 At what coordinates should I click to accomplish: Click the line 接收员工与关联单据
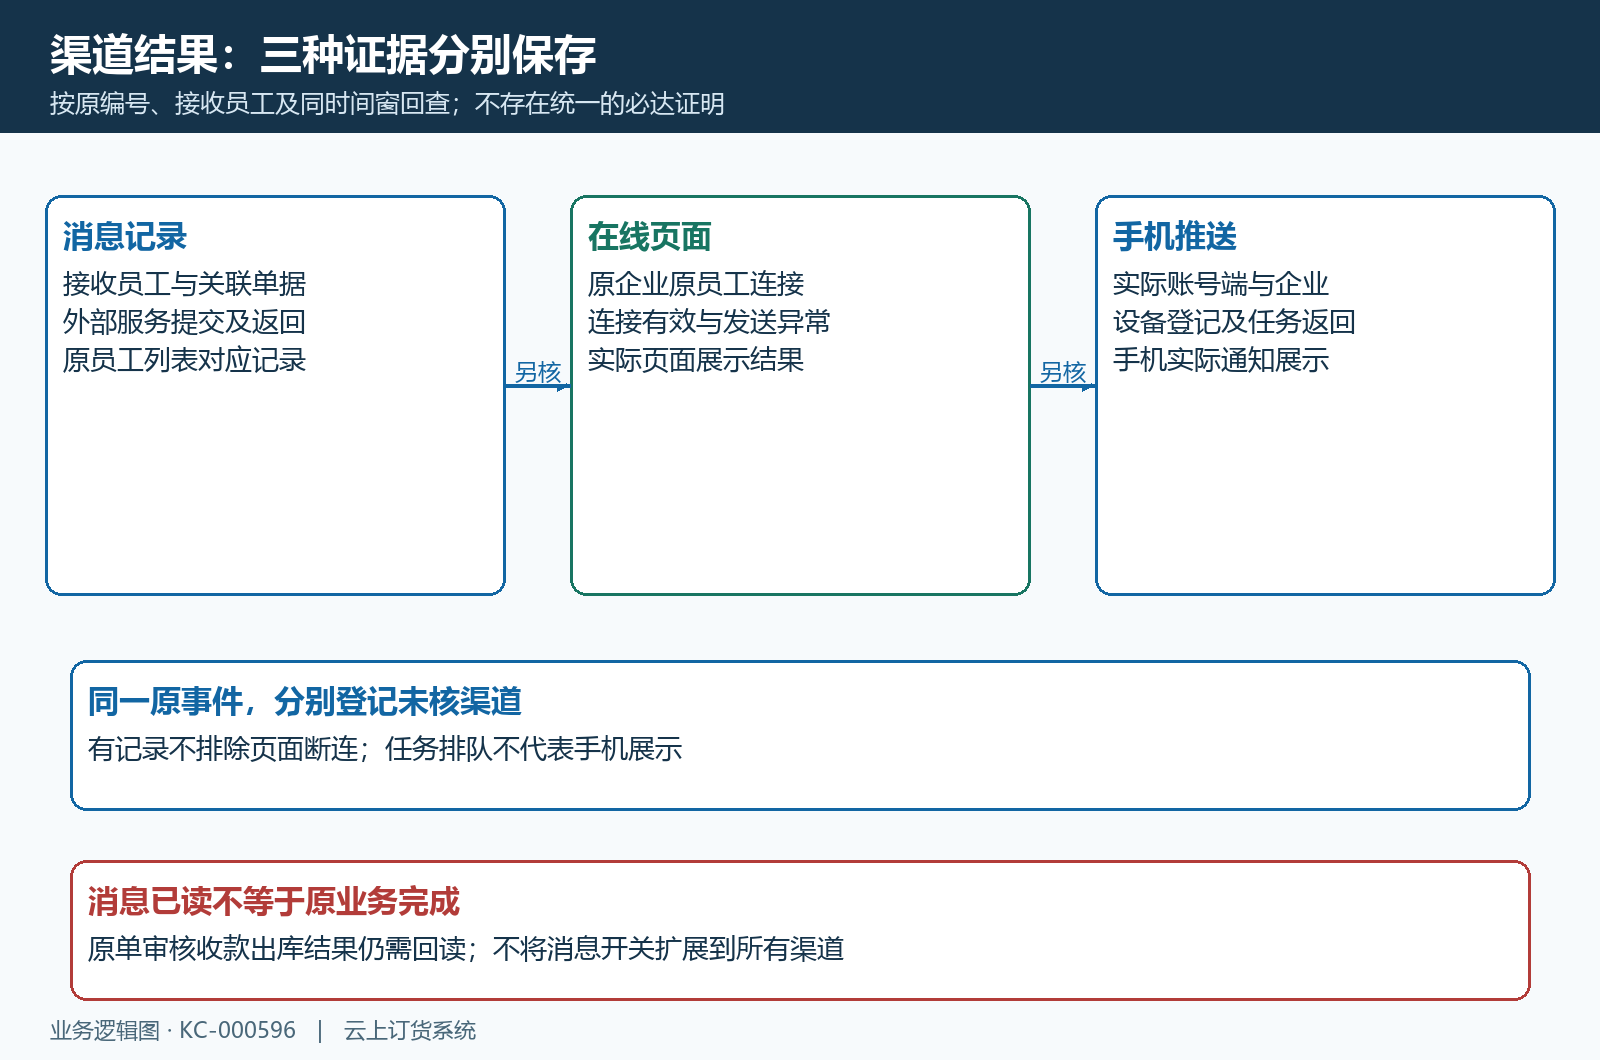pos(184,284)
